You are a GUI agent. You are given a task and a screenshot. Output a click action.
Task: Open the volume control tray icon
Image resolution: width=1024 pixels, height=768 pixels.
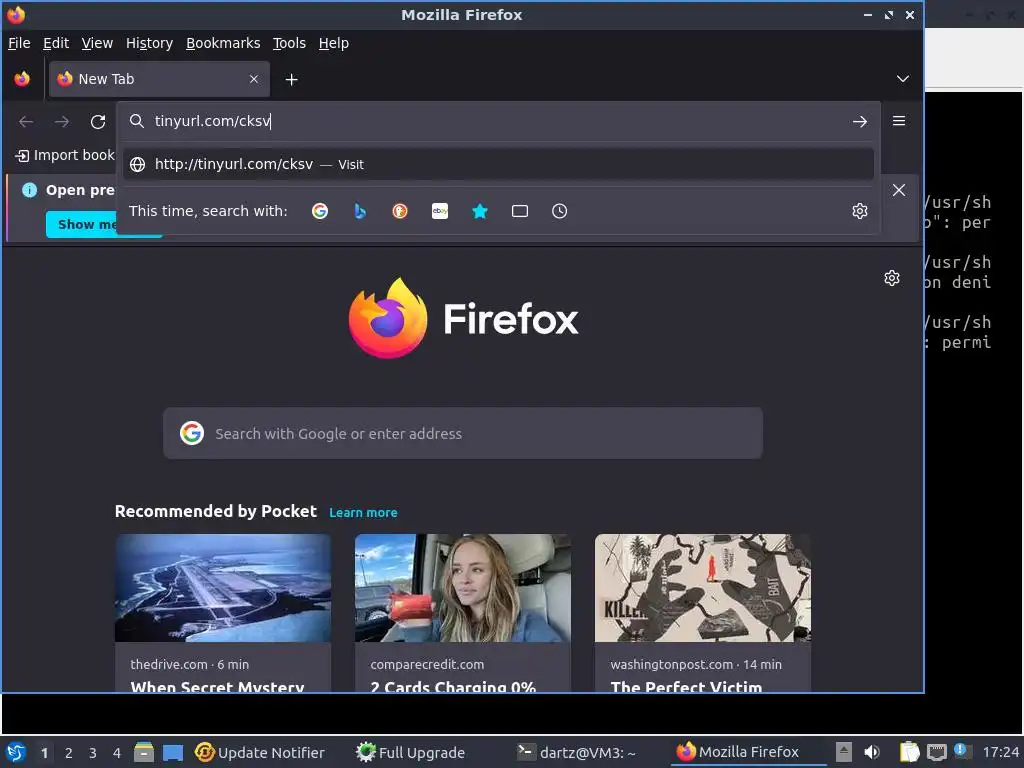pos(872,752)
